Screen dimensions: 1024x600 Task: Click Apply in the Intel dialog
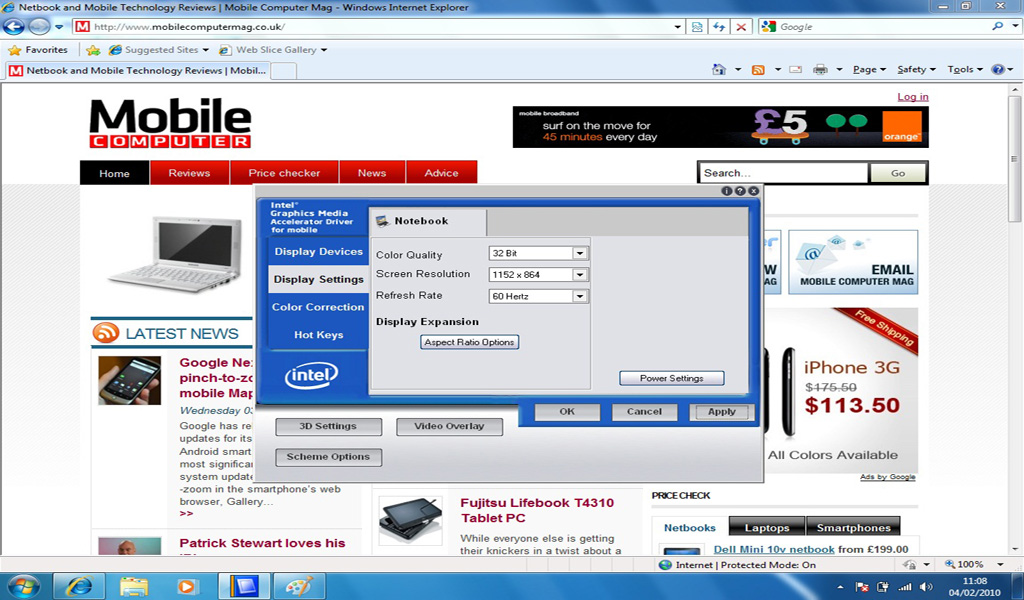722,412
